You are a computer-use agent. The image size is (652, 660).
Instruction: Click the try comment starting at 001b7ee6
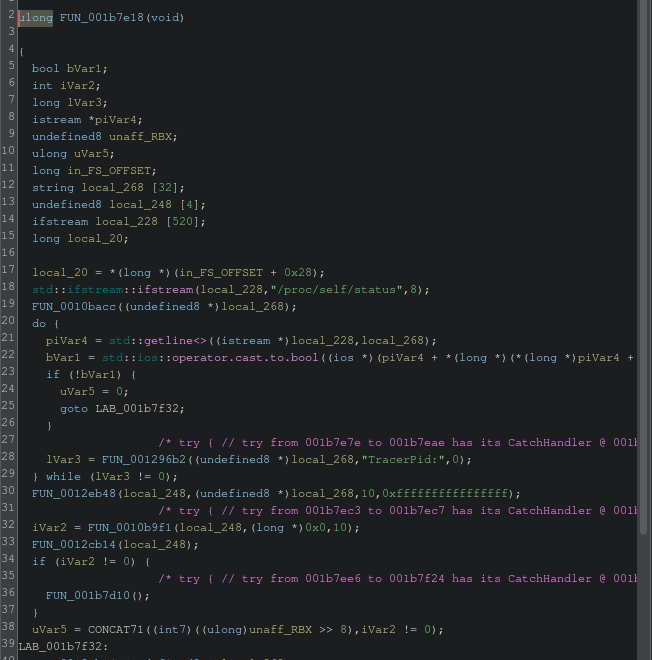397,578
